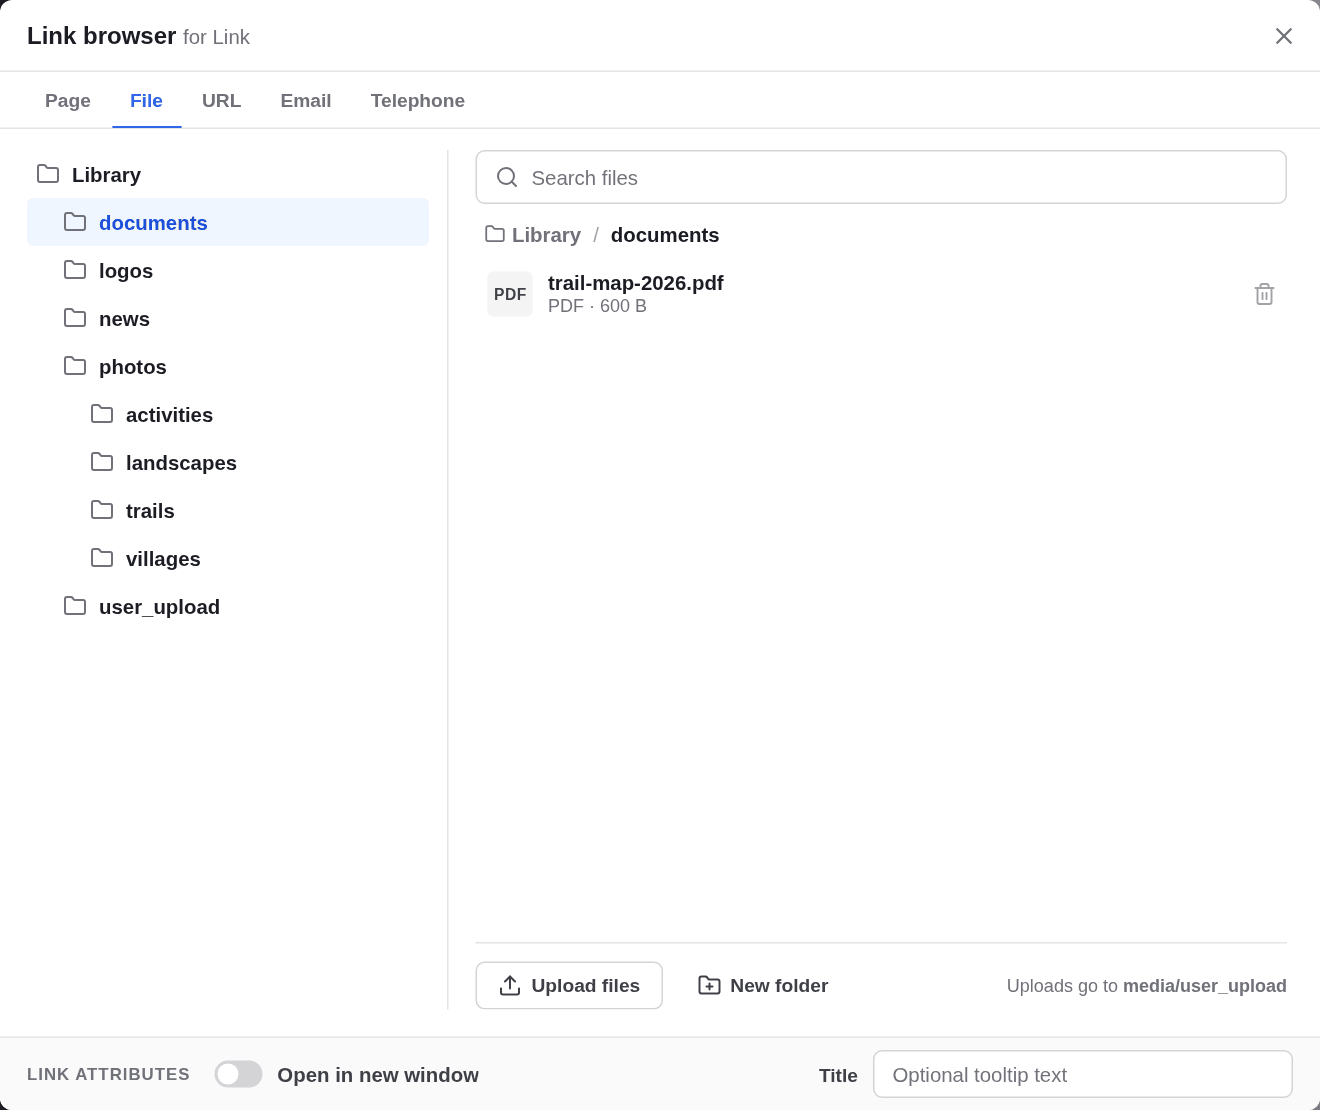Switch to the Email tab
The height and width of the screenshot is (1110, 1320).
(x=306, y=101)
